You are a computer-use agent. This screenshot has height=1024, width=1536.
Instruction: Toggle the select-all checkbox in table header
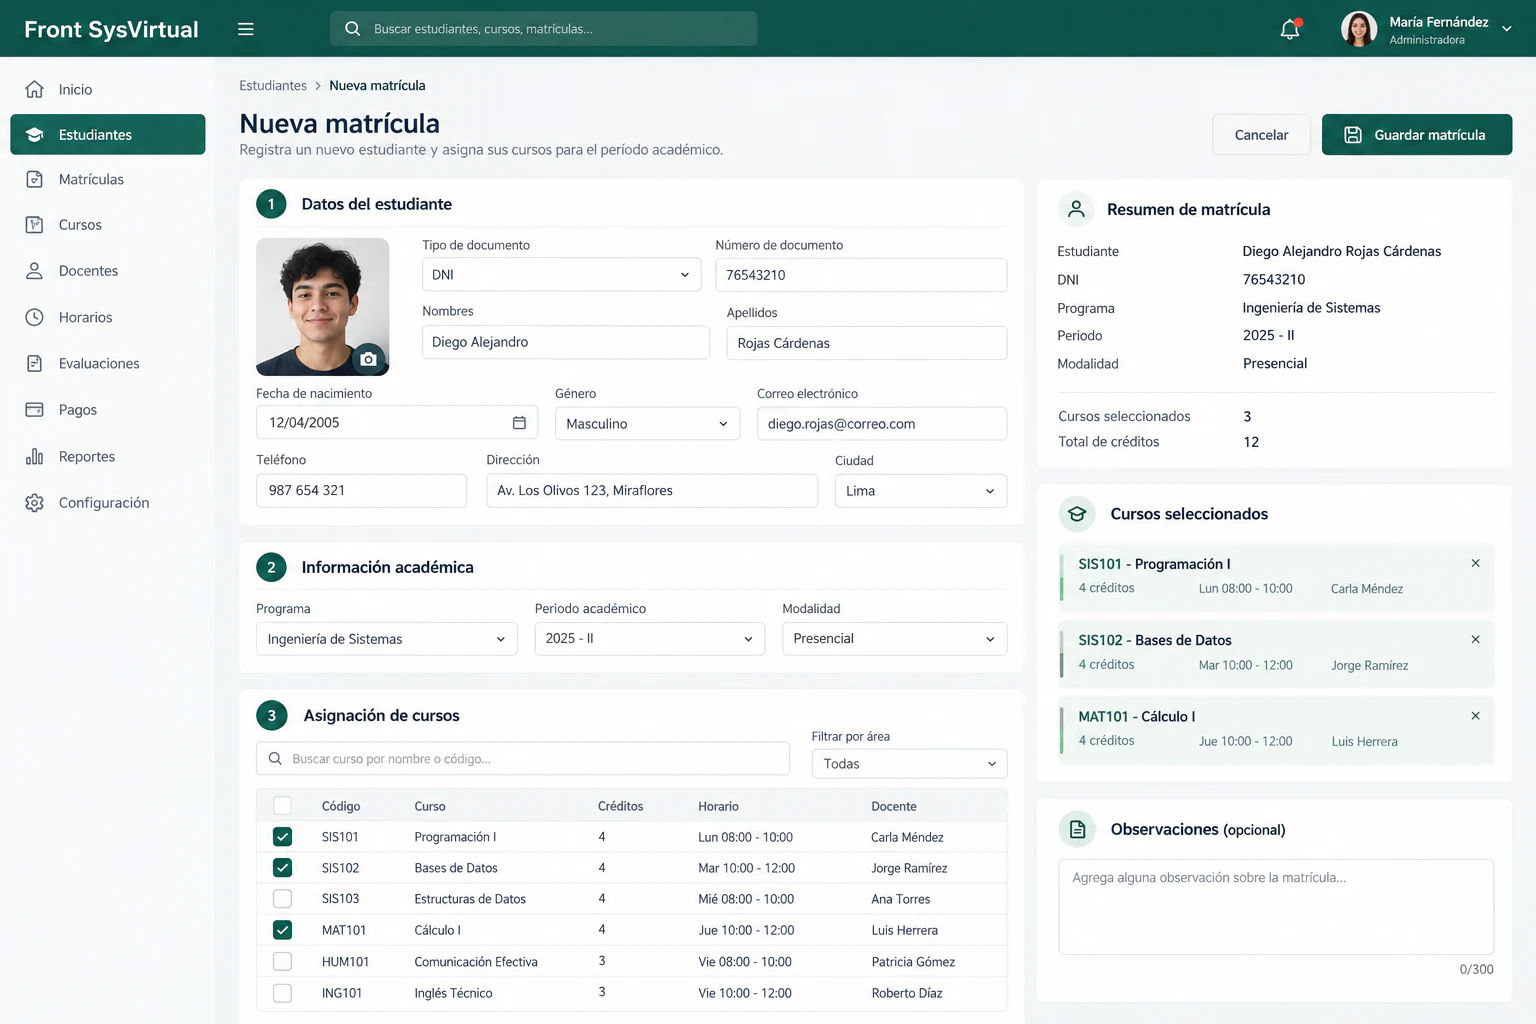tap(283, 806)
